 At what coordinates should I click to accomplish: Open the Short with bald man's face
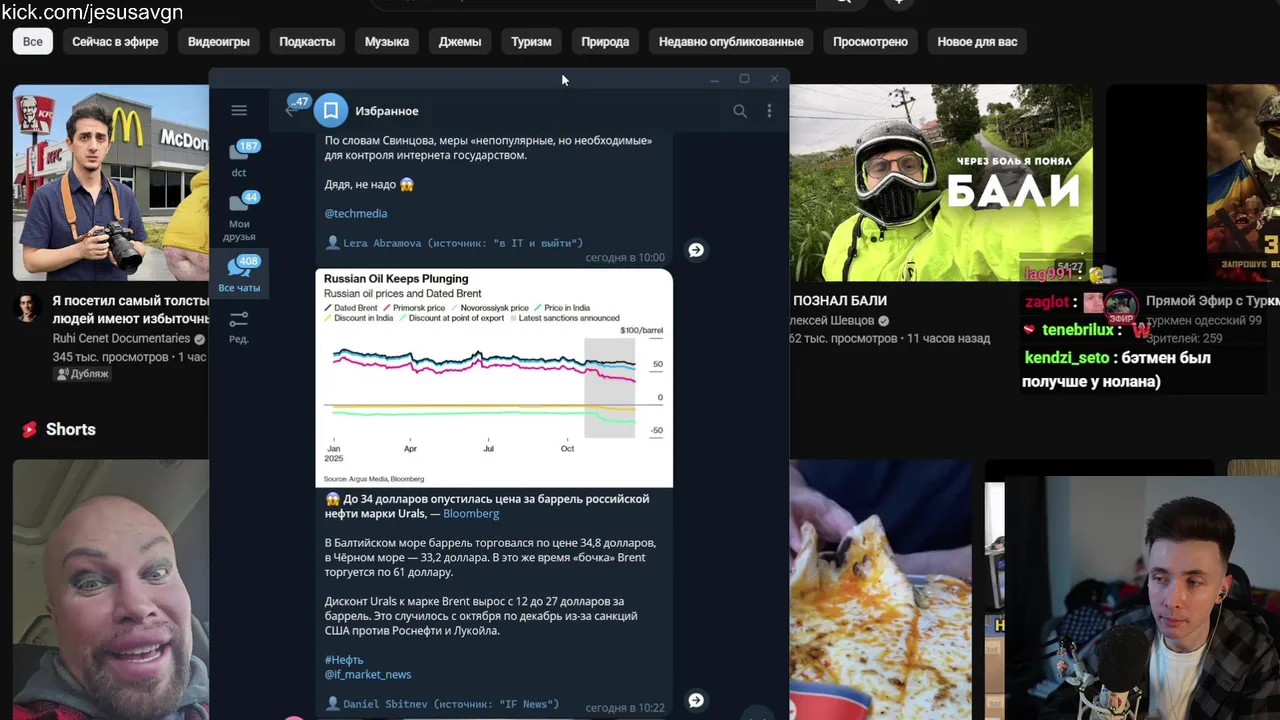[111, 590]
